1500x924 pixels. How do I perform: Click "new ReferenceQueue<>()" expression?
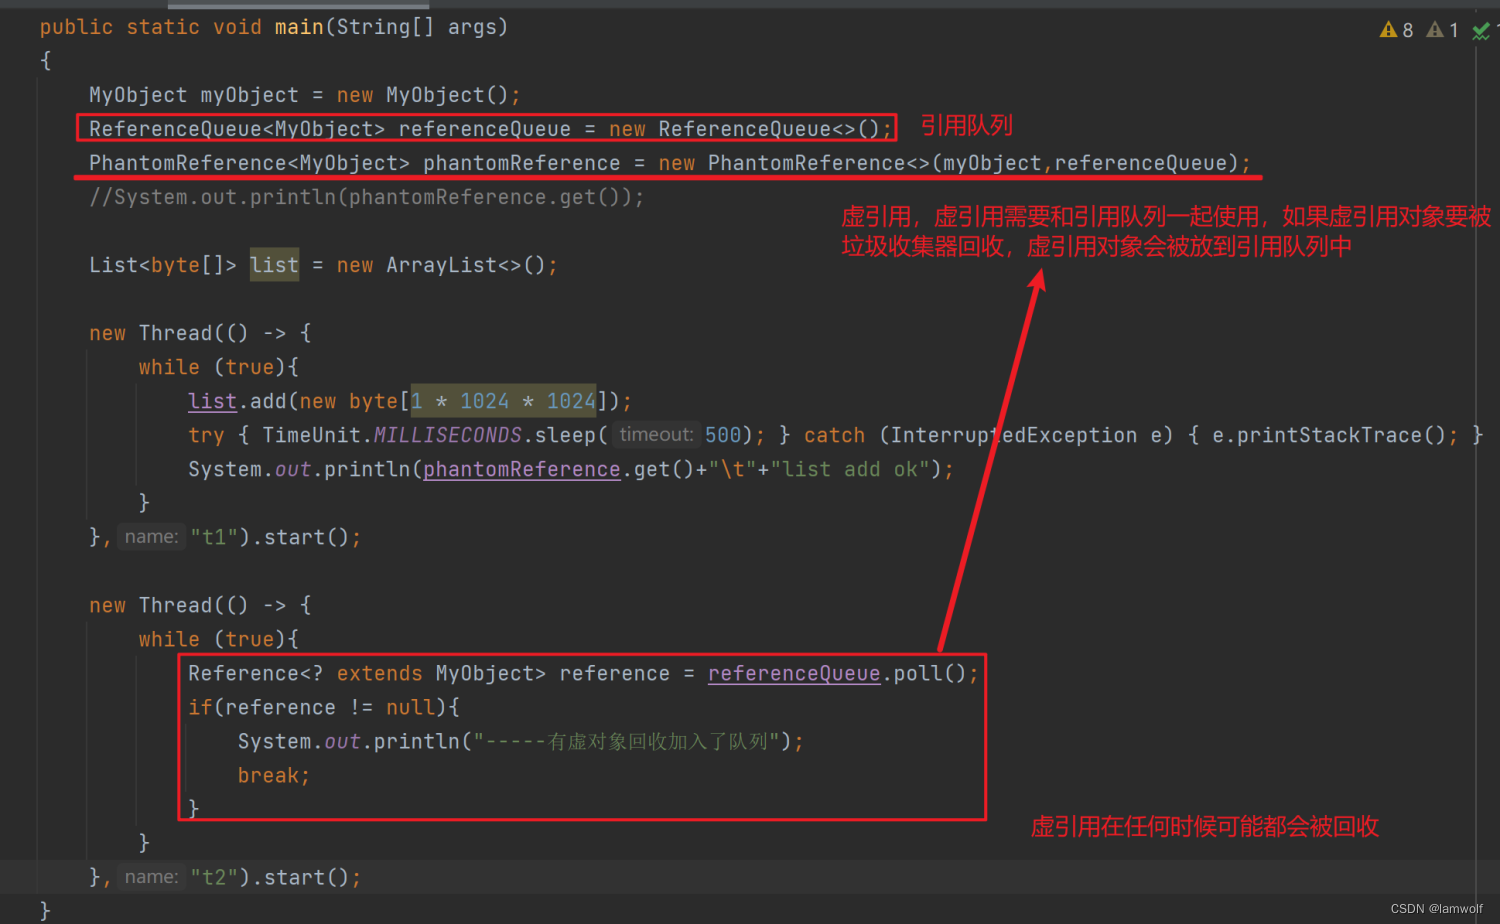pos(744,129)
